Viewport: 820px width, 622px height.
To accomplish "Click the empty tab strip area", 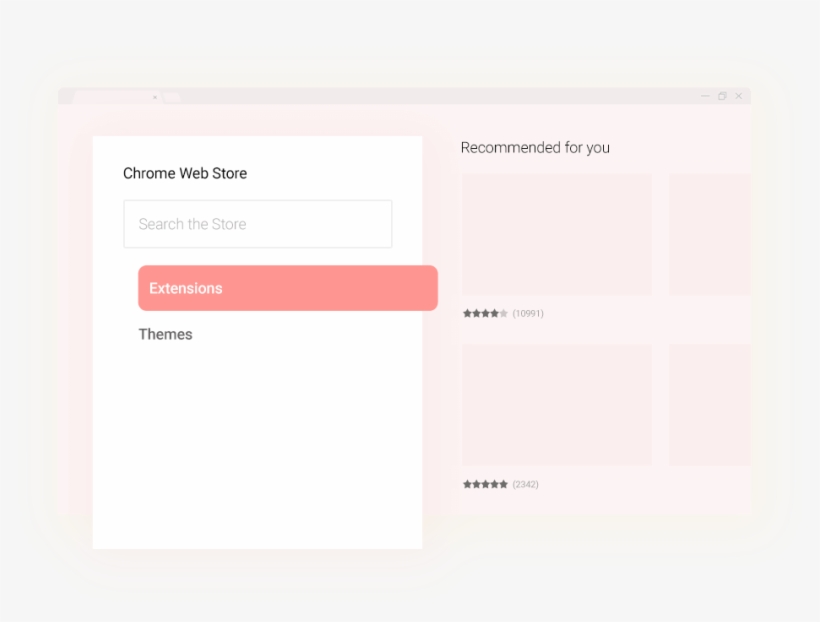I will tap(430, 96).
